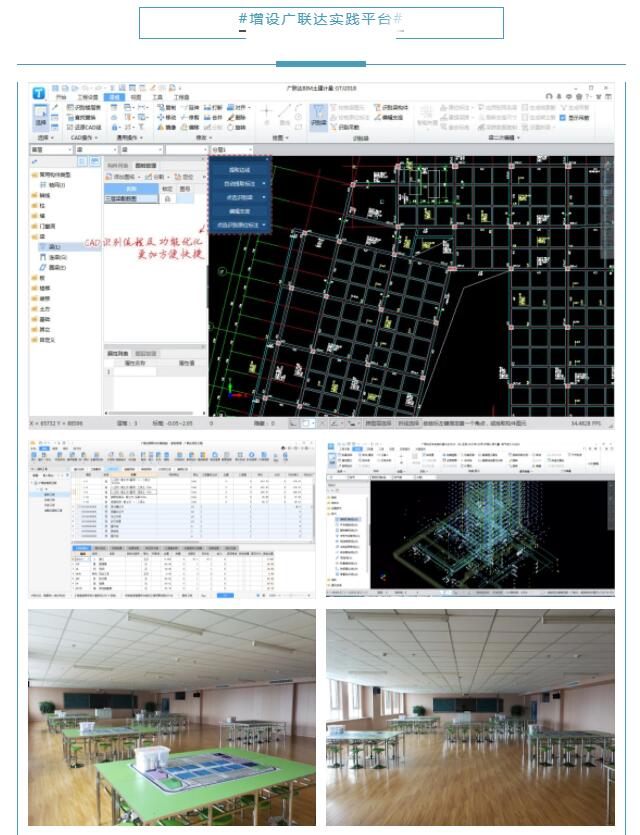Click the 定位 button in the drawing panel
Viewport: 640px width, 835px height.
185,177
